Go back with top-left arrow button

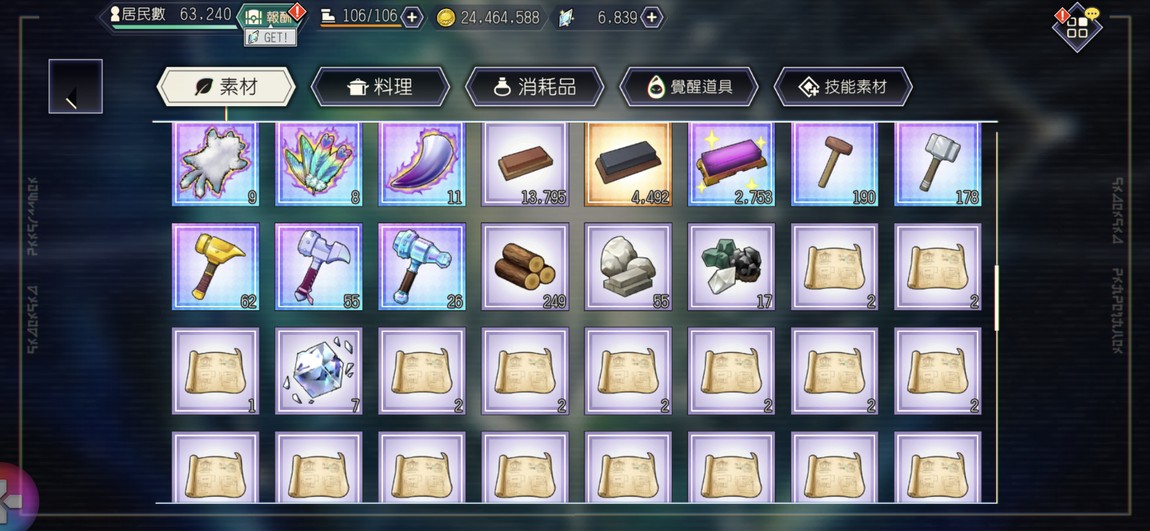[76, 87]
